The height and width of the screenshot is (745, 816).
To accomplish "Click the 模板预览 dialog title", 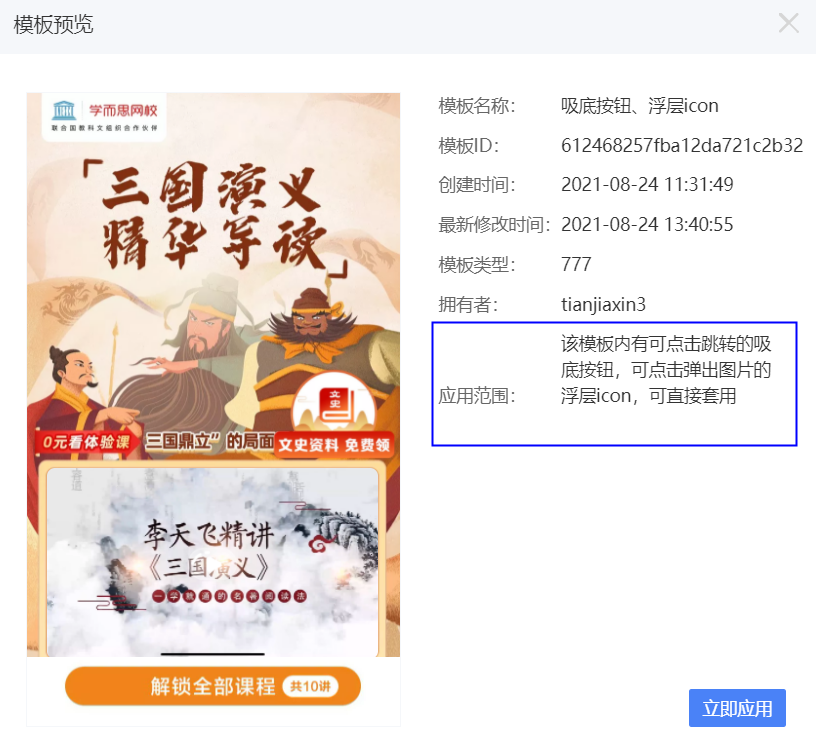I will click(x=53, y=24).
